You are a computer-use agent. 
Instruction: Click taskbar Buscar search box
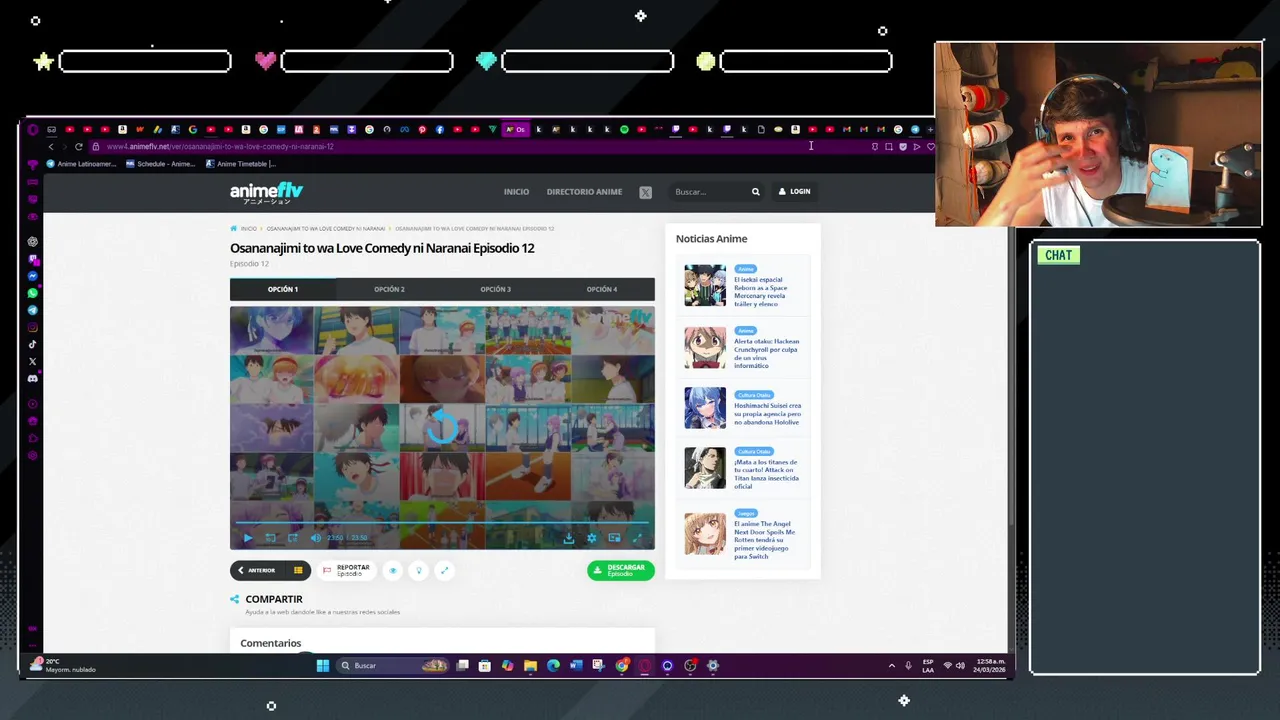coord(393,665)
